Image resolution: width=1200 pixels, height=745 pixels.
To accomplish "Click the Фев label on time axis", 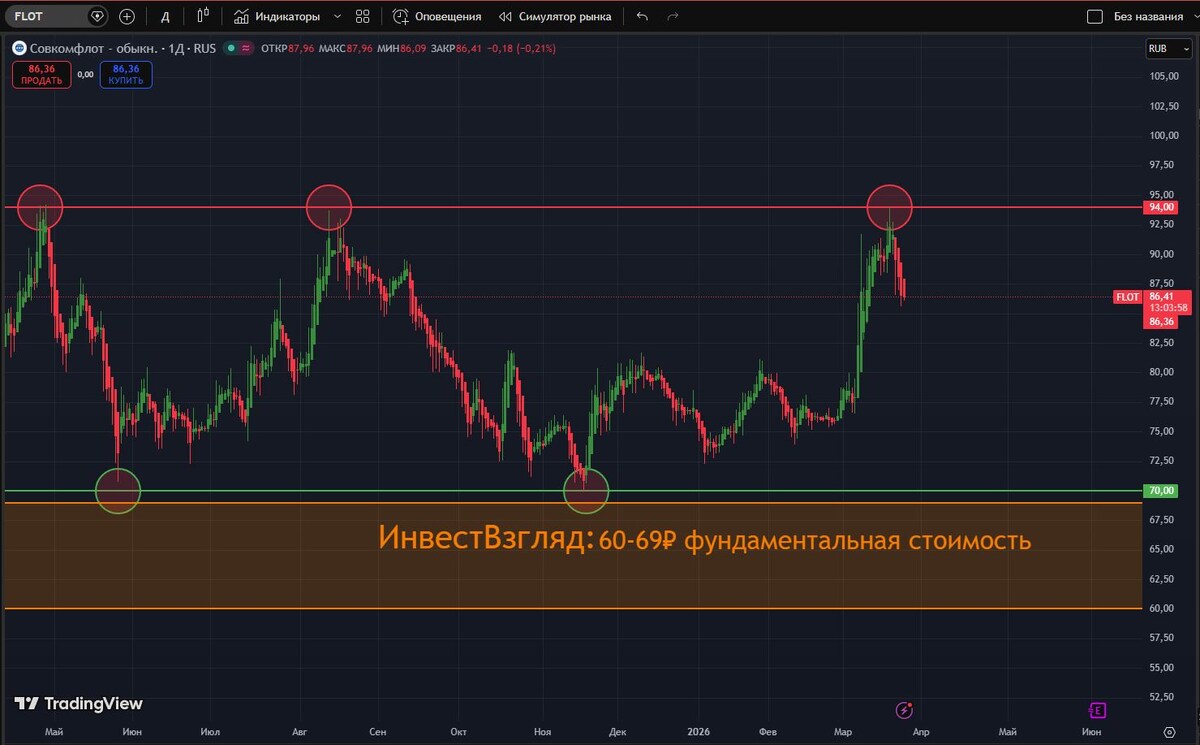I will (768, 732).
